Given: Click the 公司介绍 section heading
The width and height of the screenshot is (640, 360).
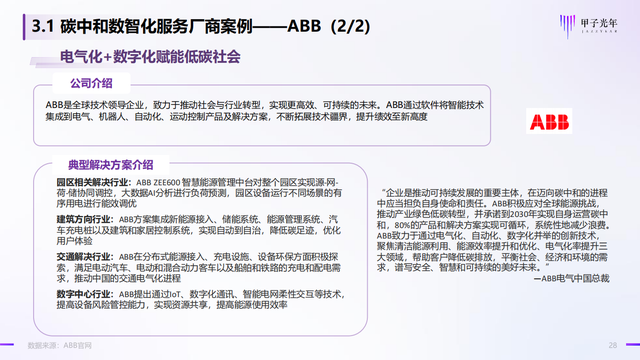Looking at the screenshot, I should 91,83.
